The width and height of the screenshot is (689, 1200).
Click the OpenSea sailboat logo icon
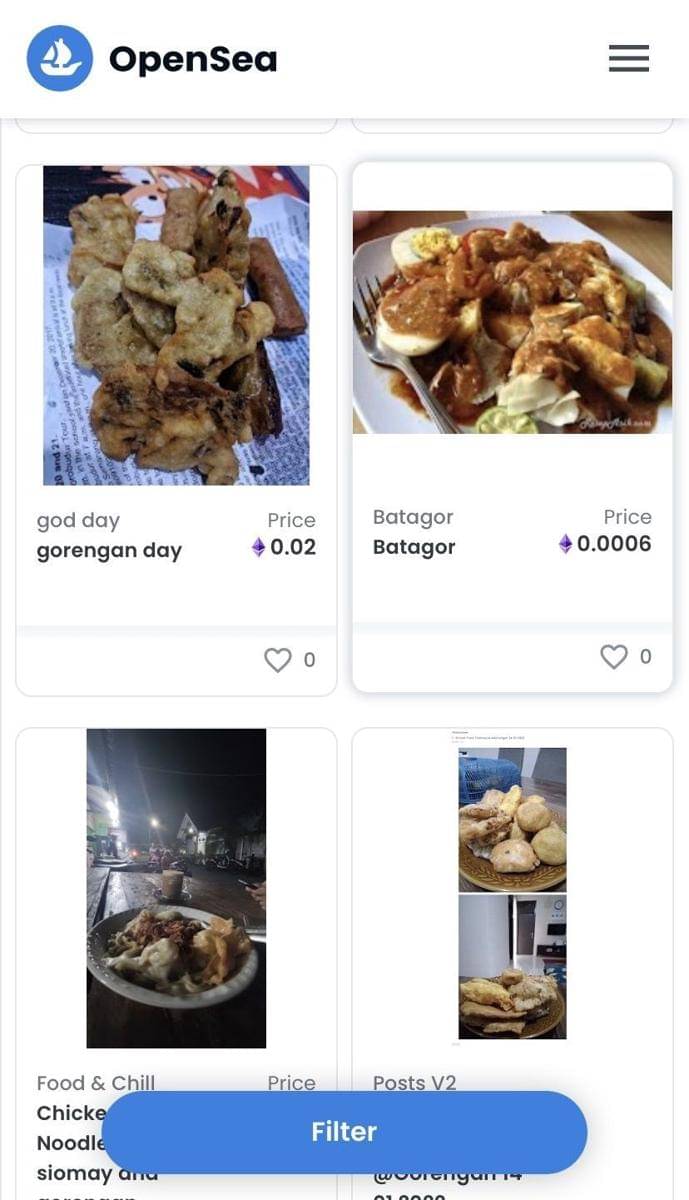(60, 59)
